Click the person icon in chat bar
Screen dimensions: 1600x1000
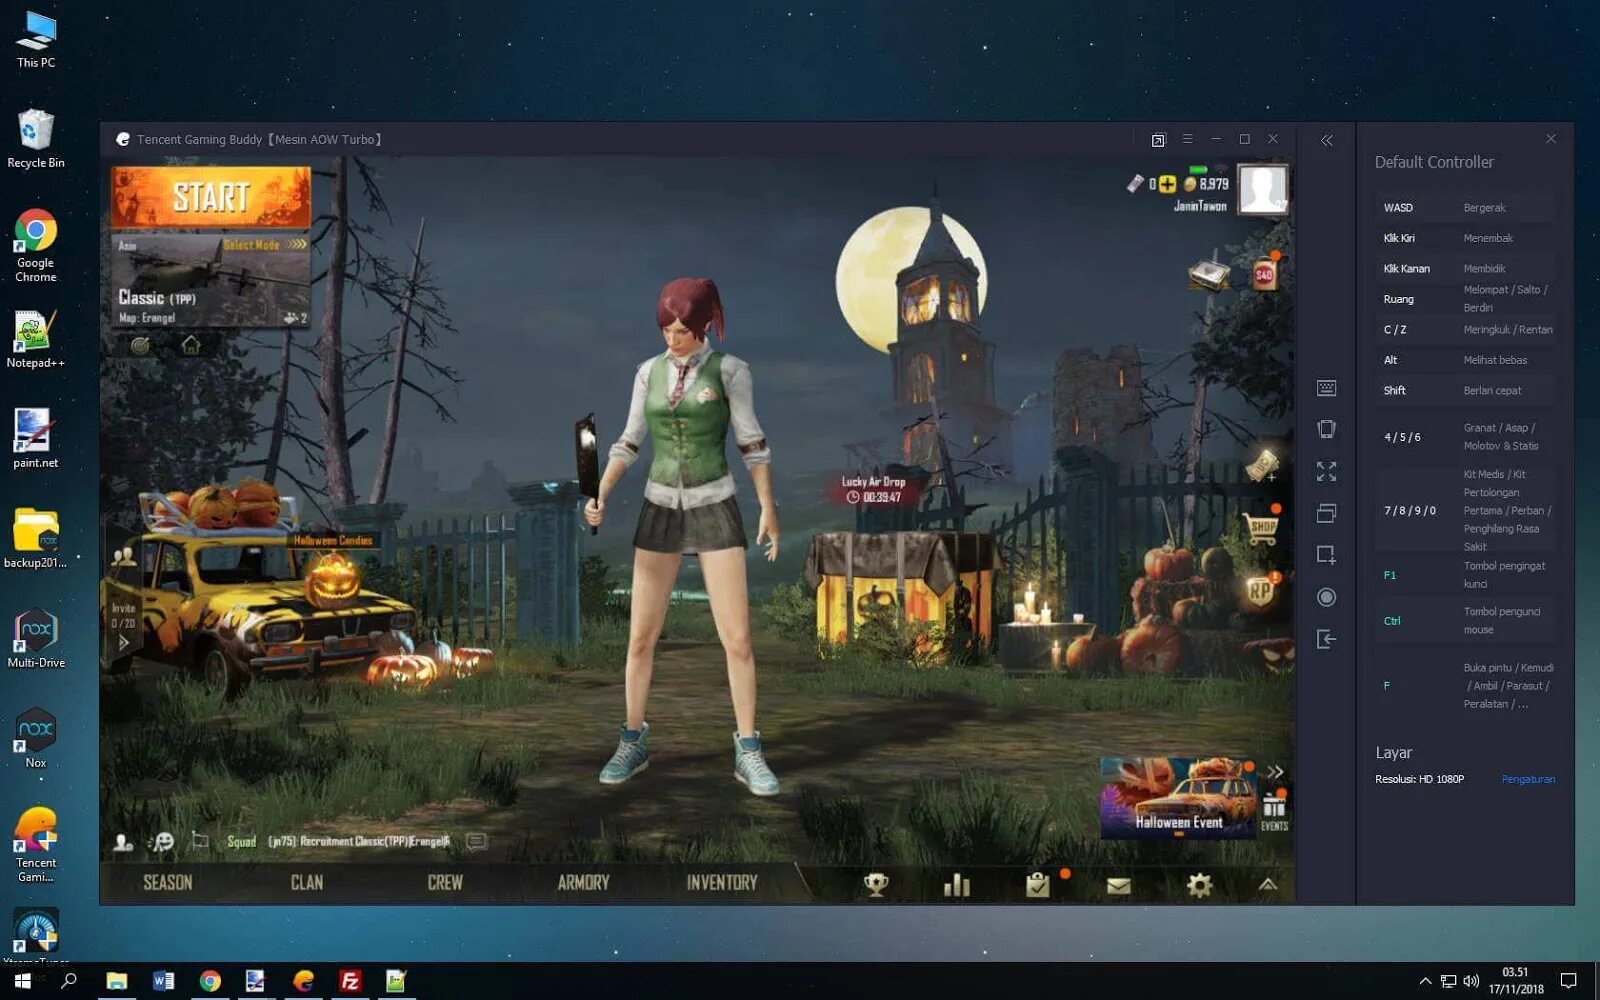click(x=123, y=842)
